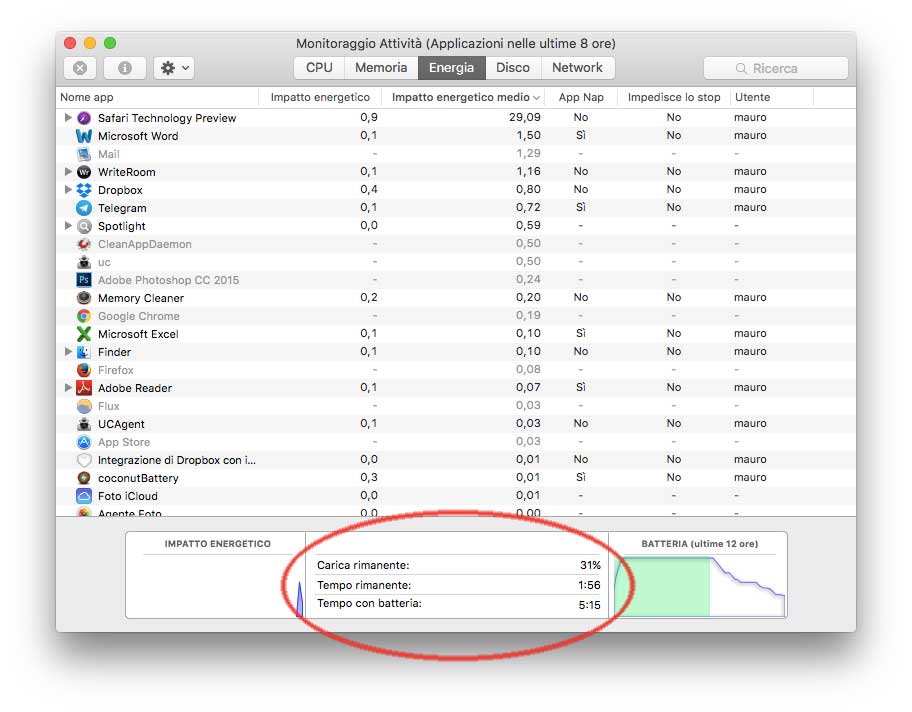Click the Ricerca search field
The image size is (912, 712).
tap(775, 68)
